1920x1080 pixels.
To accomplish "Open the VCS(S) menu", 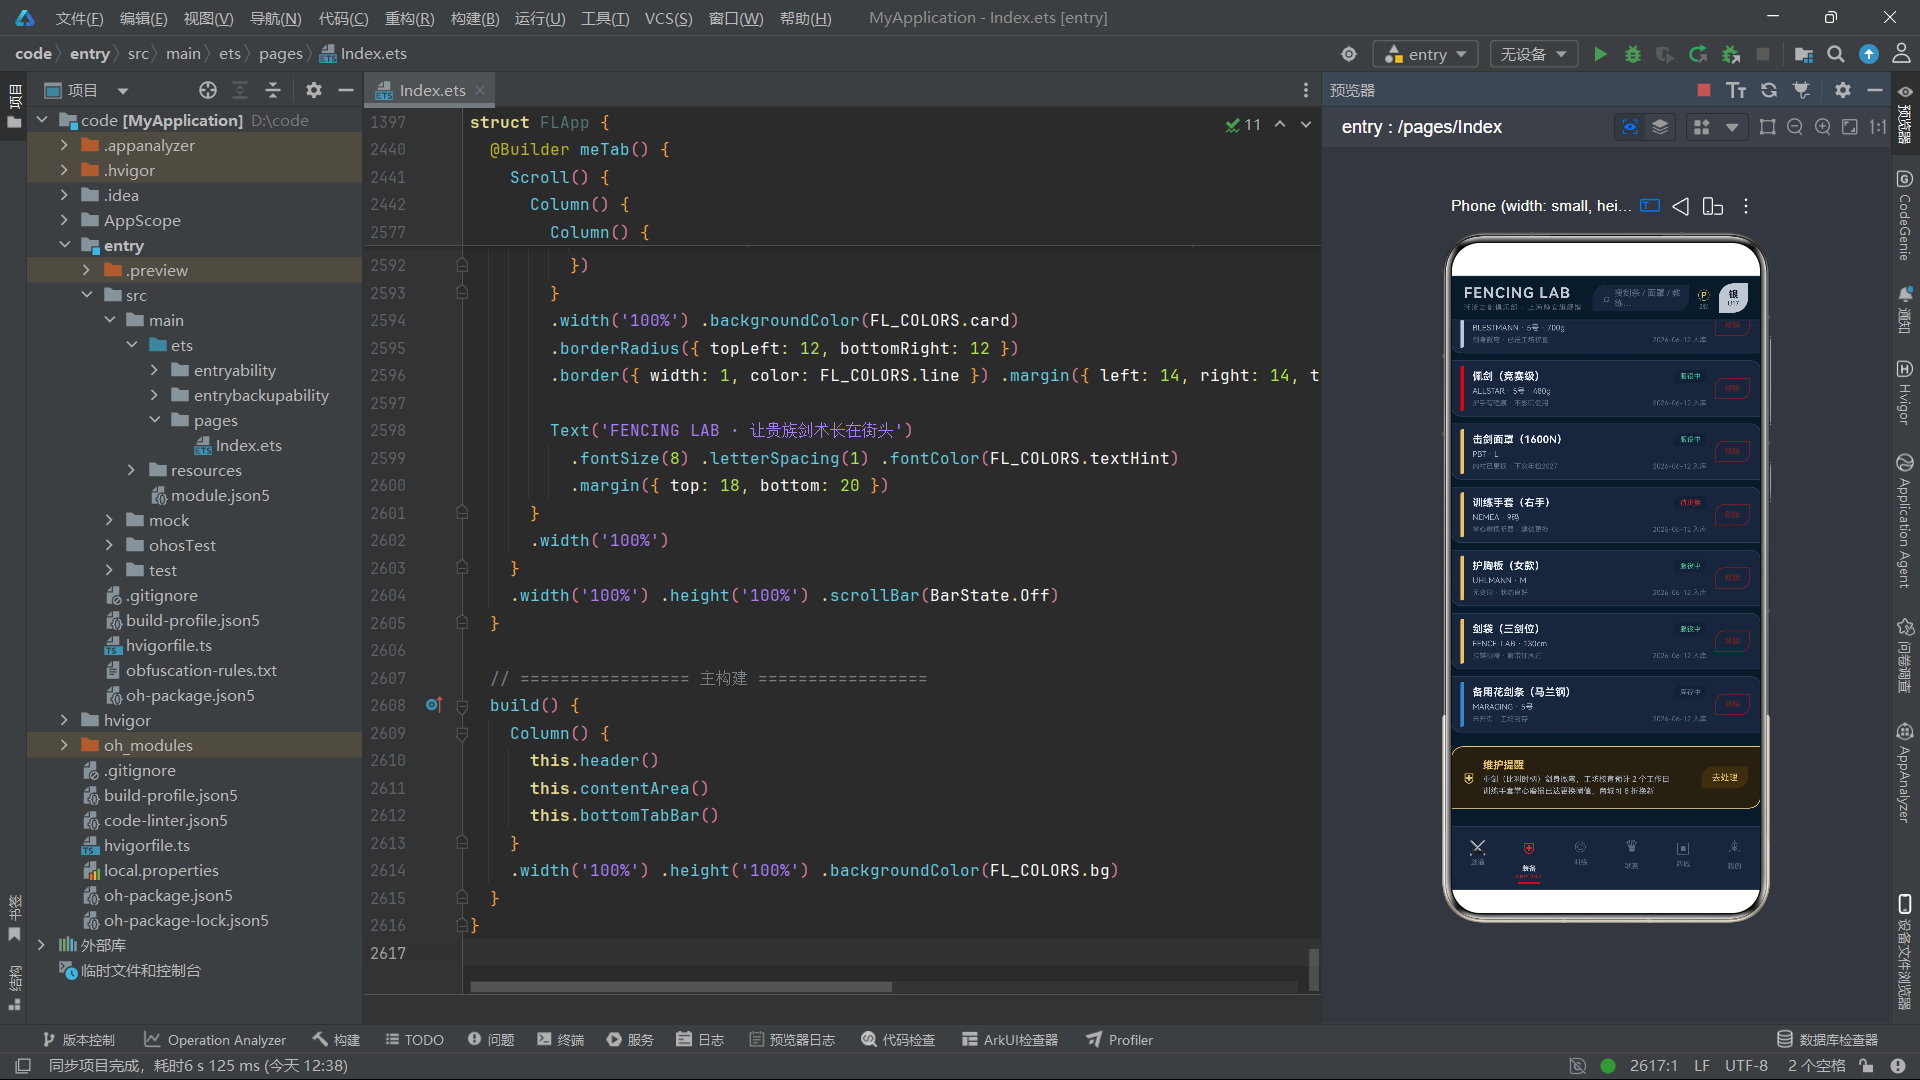I will (668, 18).
